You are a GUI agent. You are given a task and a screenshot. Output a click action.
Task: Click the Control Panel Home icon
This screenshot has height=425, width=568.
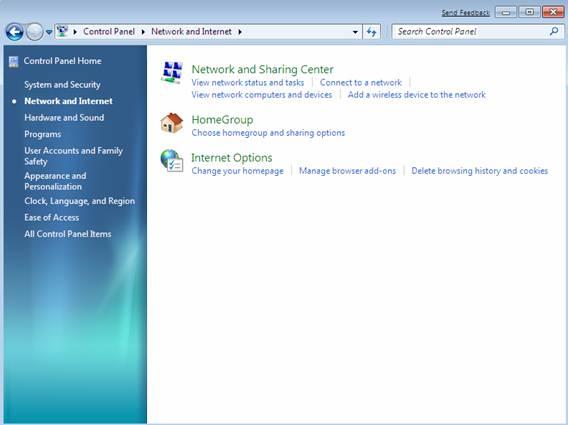point(14,62)
